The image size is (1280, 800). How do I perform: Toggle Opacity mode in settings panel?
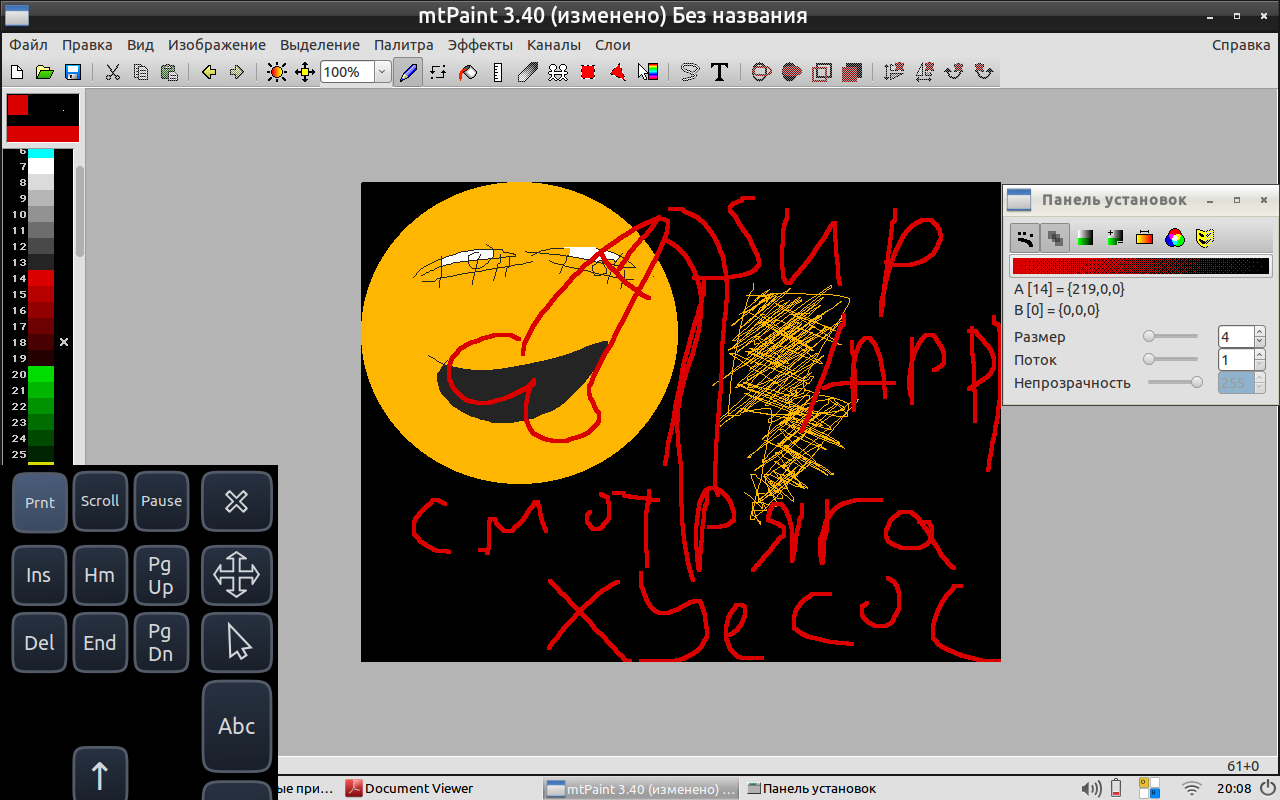pyautogui.click(x=1055, y=238)
